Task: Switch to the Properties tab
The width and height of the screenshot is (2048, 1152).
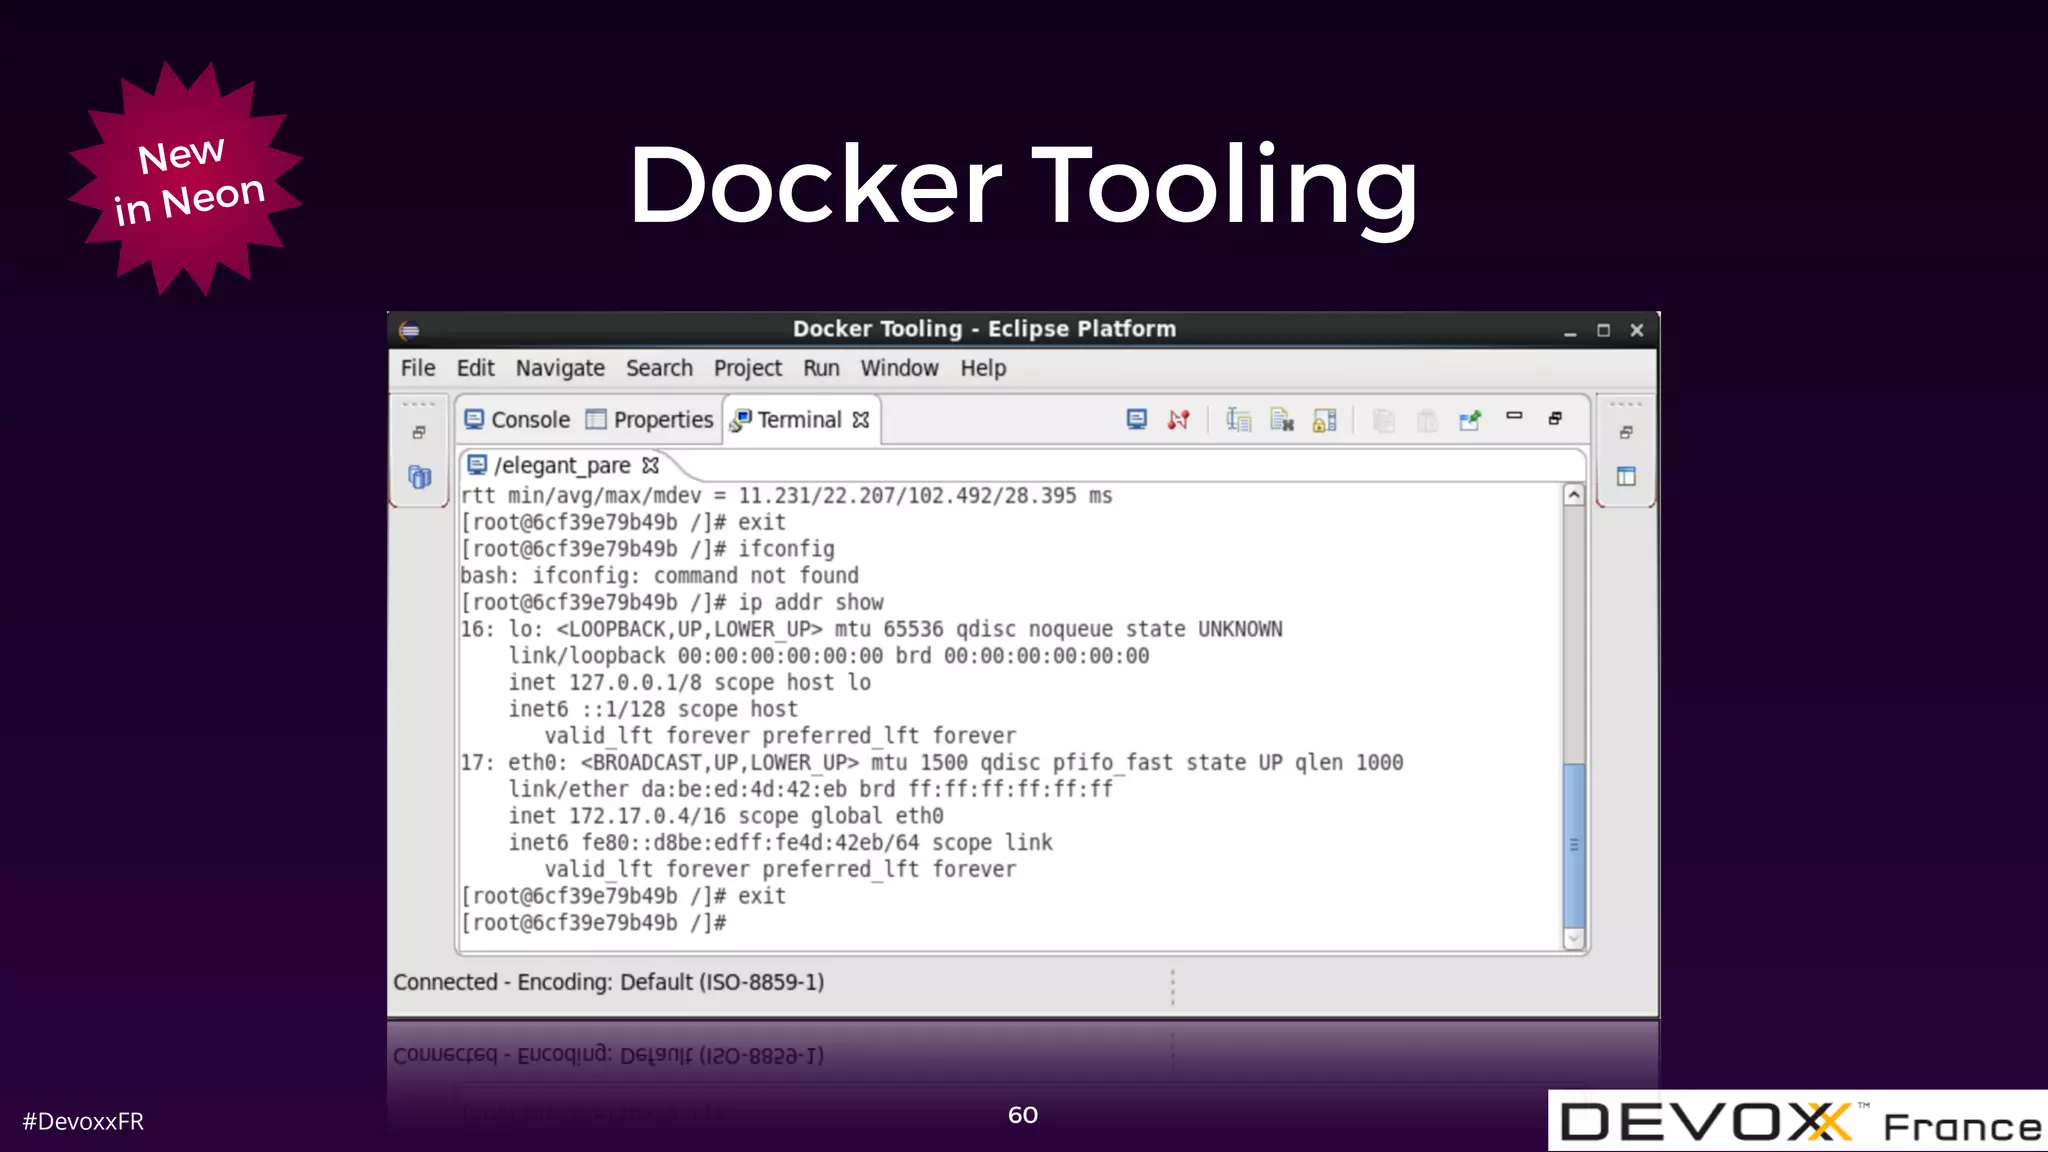Action: coord(649,420)
